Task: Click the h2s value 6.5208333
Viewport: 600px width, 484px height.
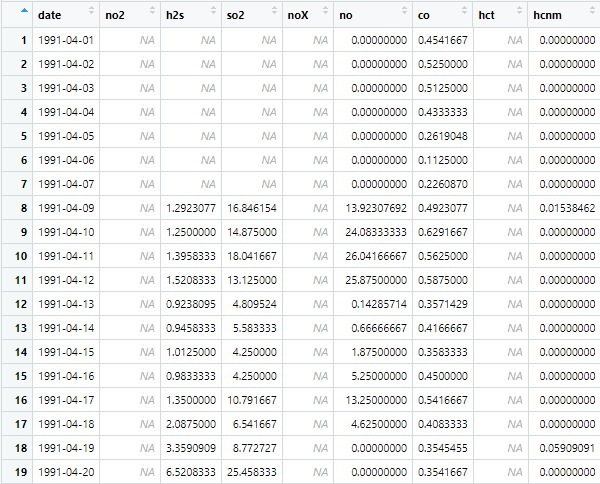Action: click(189, 471)
